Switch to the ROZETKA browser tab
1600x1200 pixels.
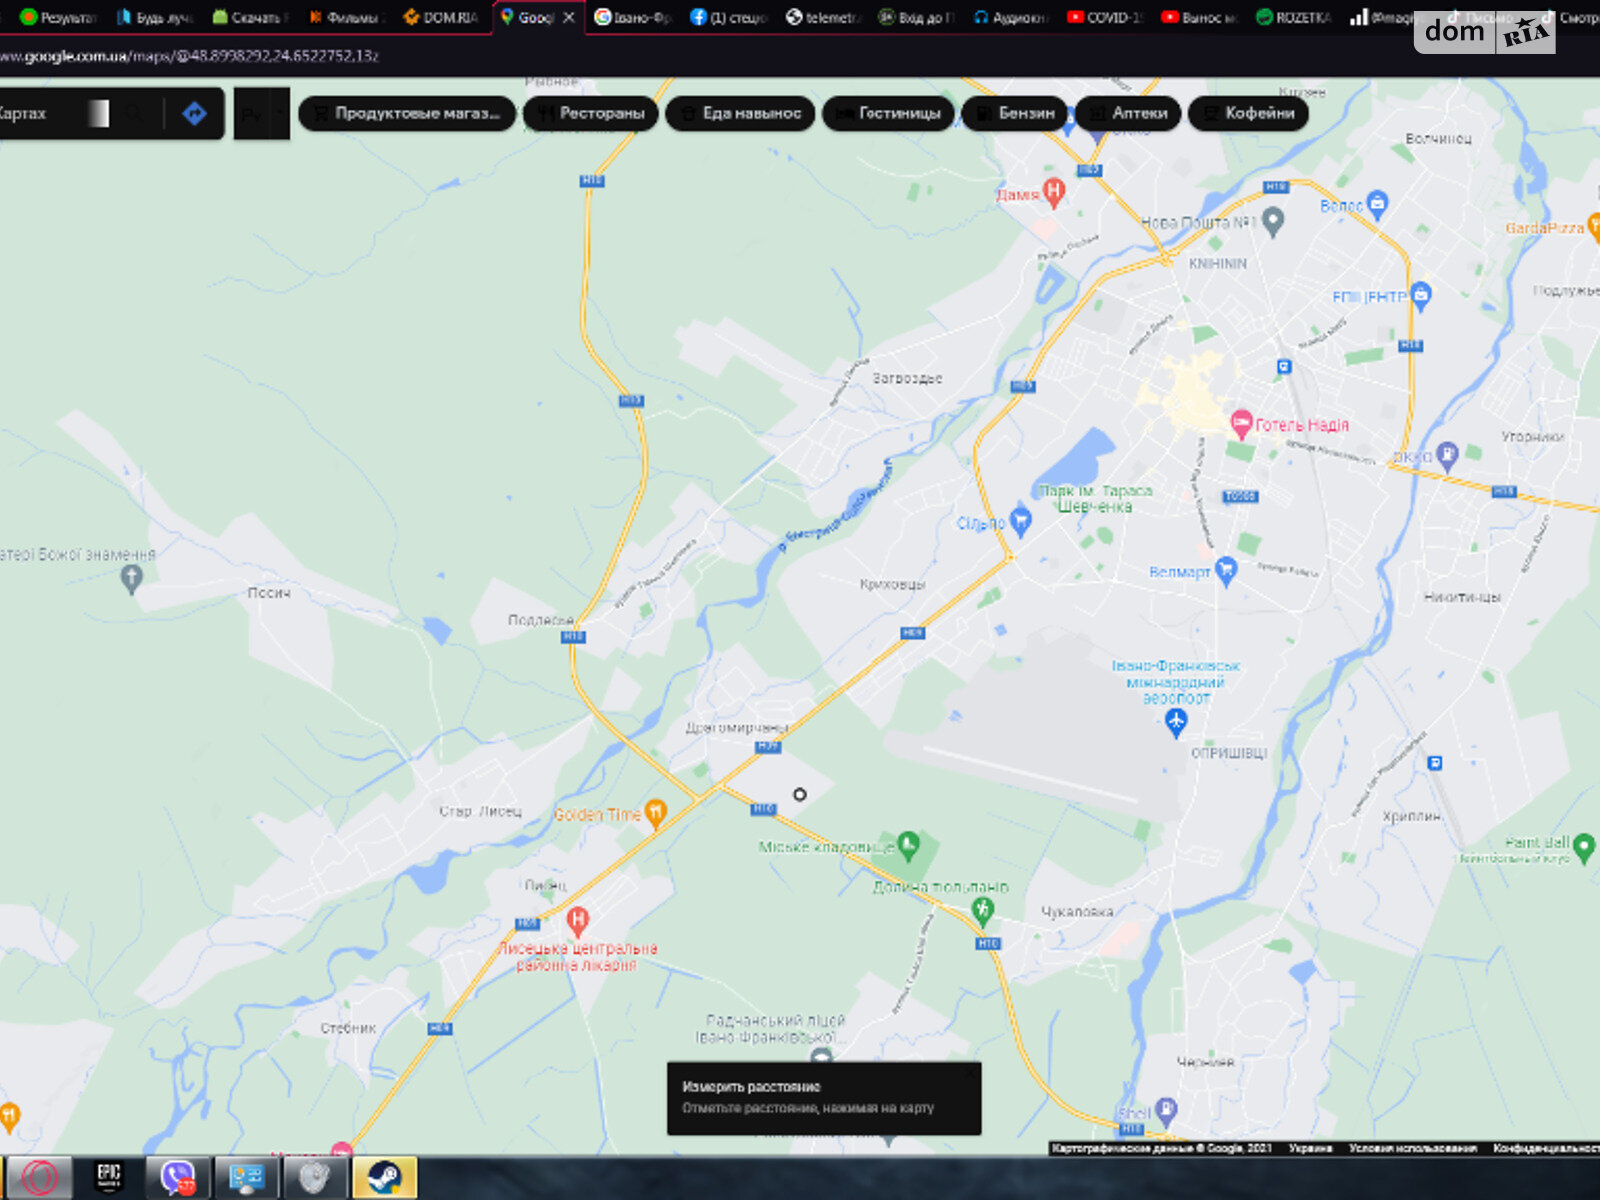click(1293, 17)
